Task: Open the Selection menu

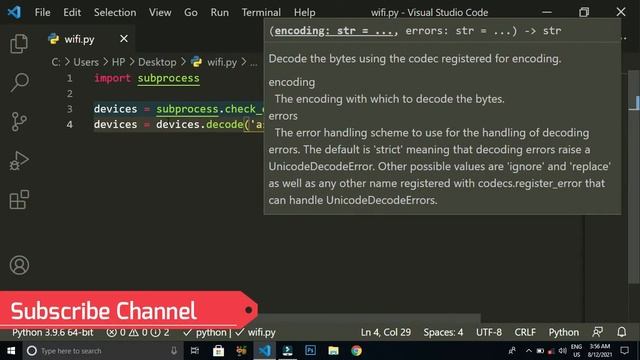Action: click(x=115, y=12)
